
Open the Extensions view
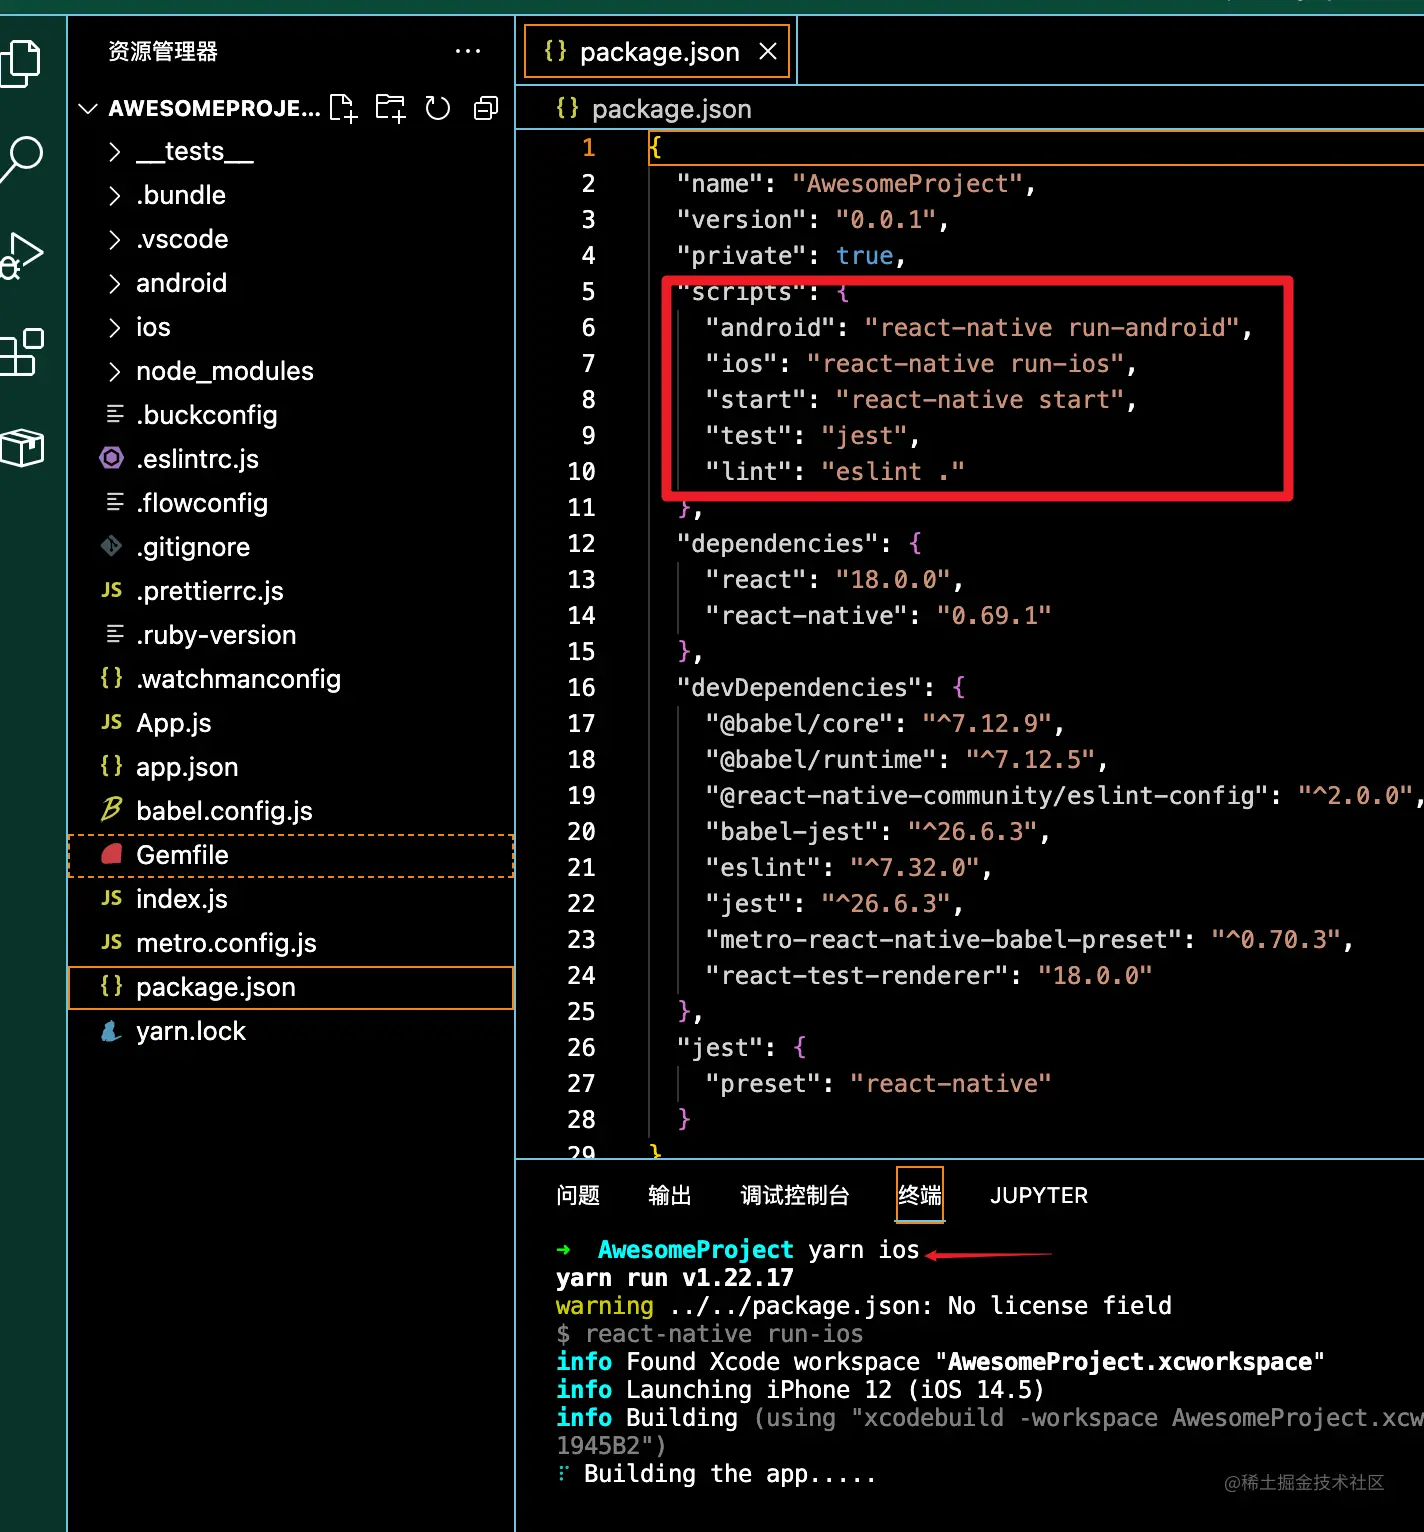pyautogui.click(x=22, y=352)
